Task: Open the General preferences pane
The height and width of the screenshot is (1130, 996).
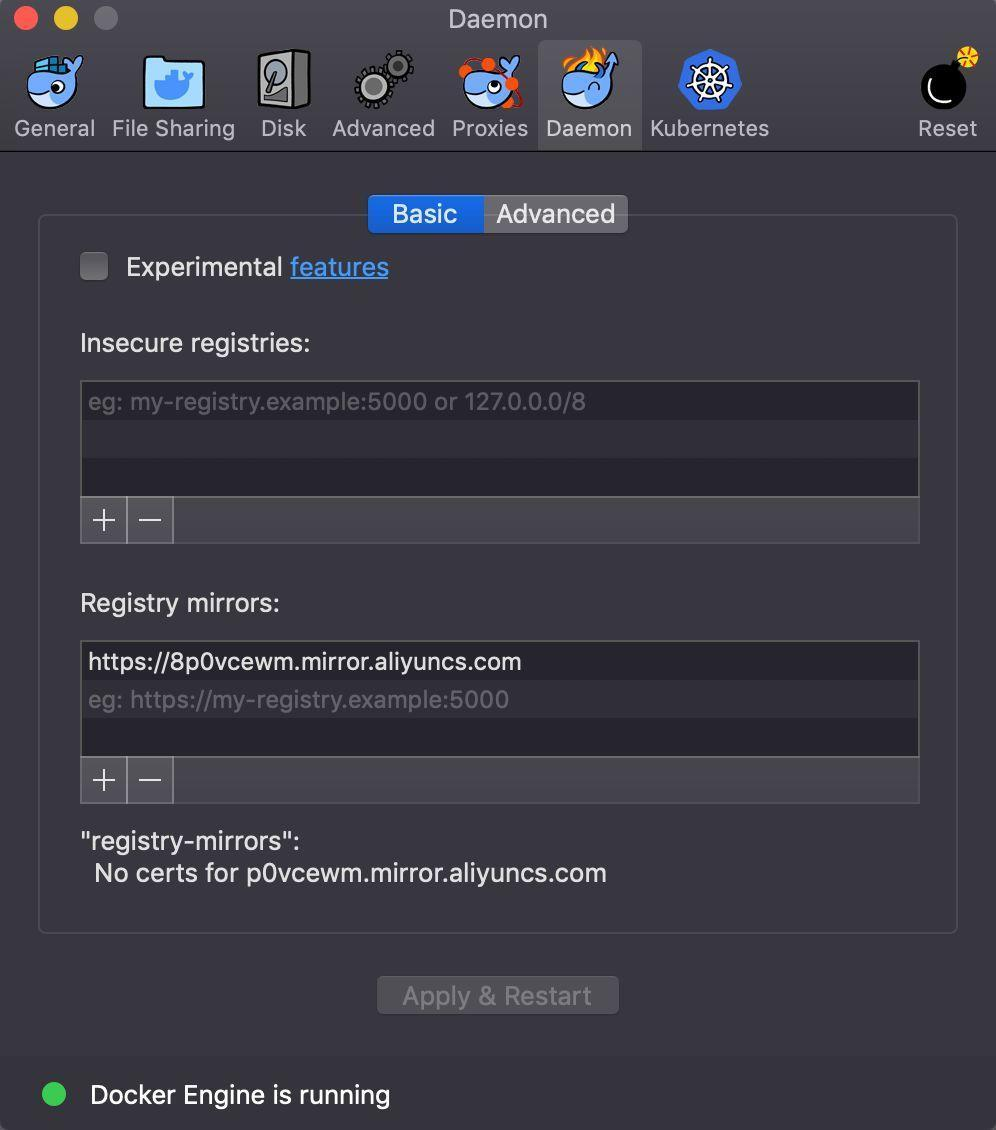Action: [x=55, y=97]
